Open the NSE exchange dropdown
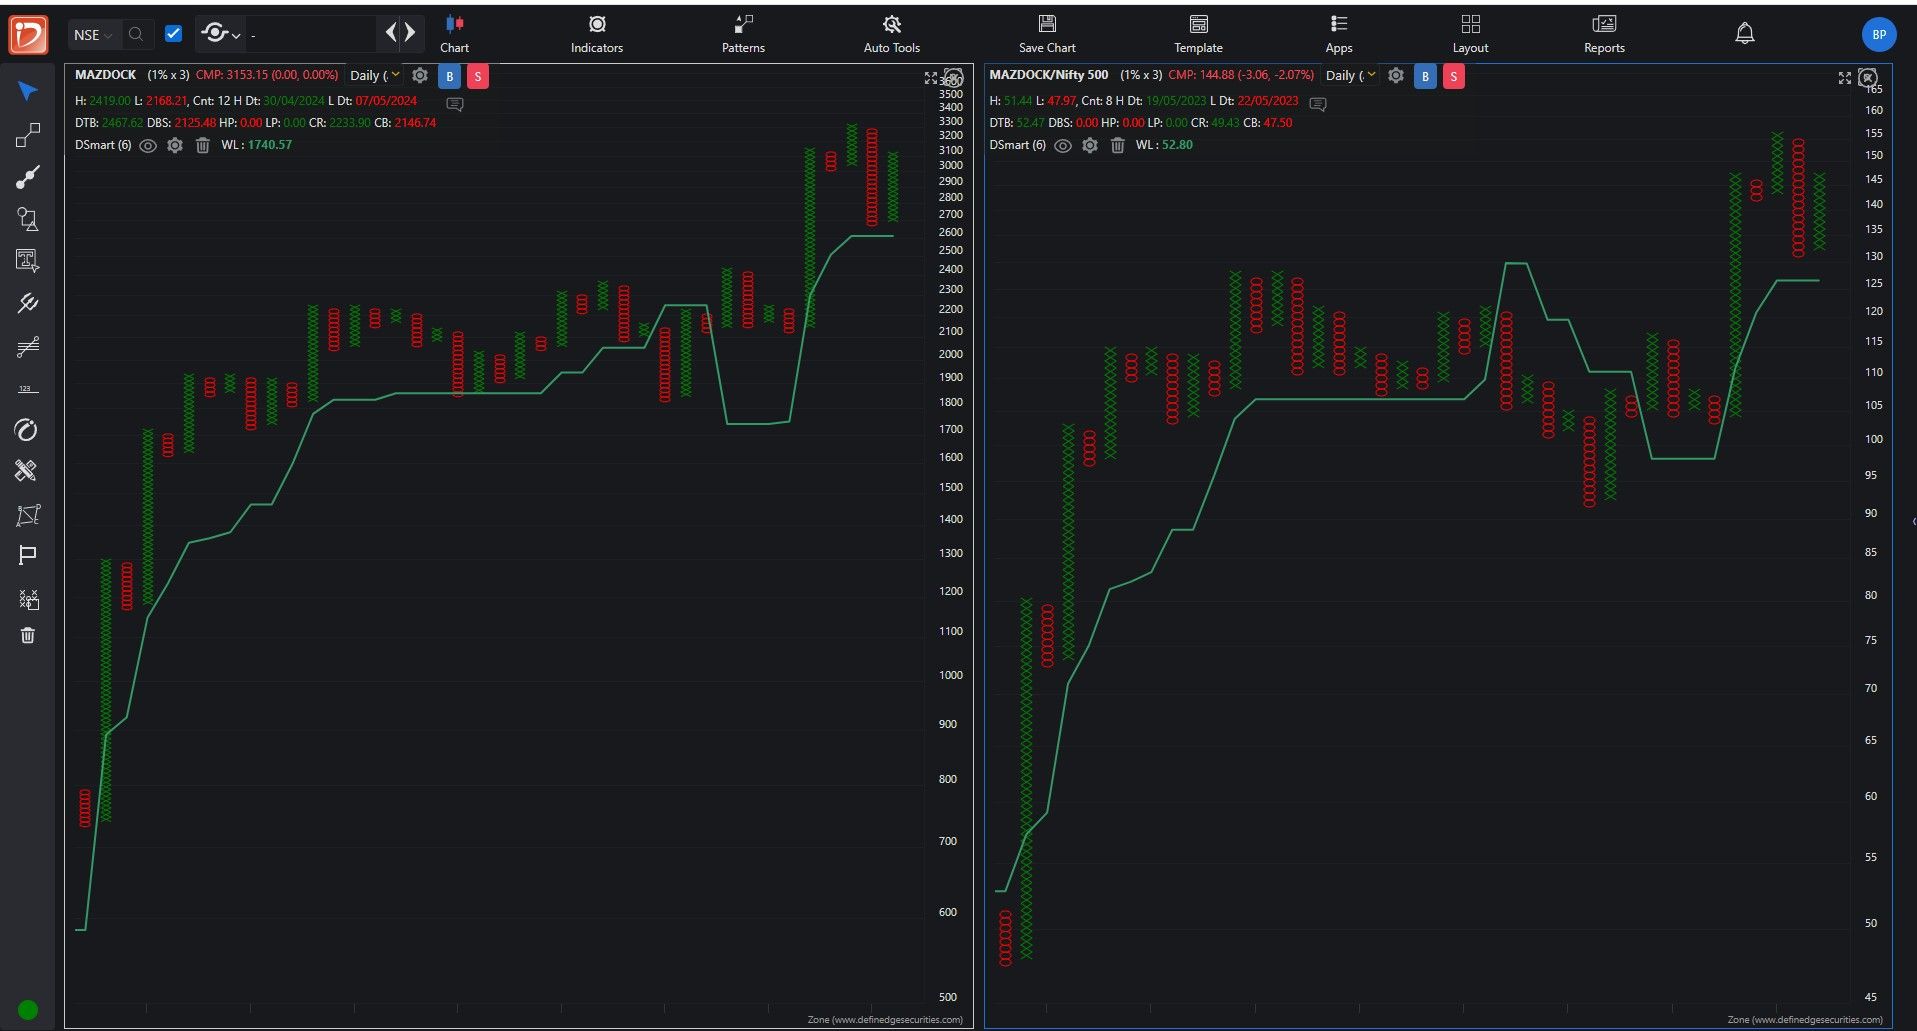Viewport: 1917px width, 1031px height. click(x=93, y=34)
